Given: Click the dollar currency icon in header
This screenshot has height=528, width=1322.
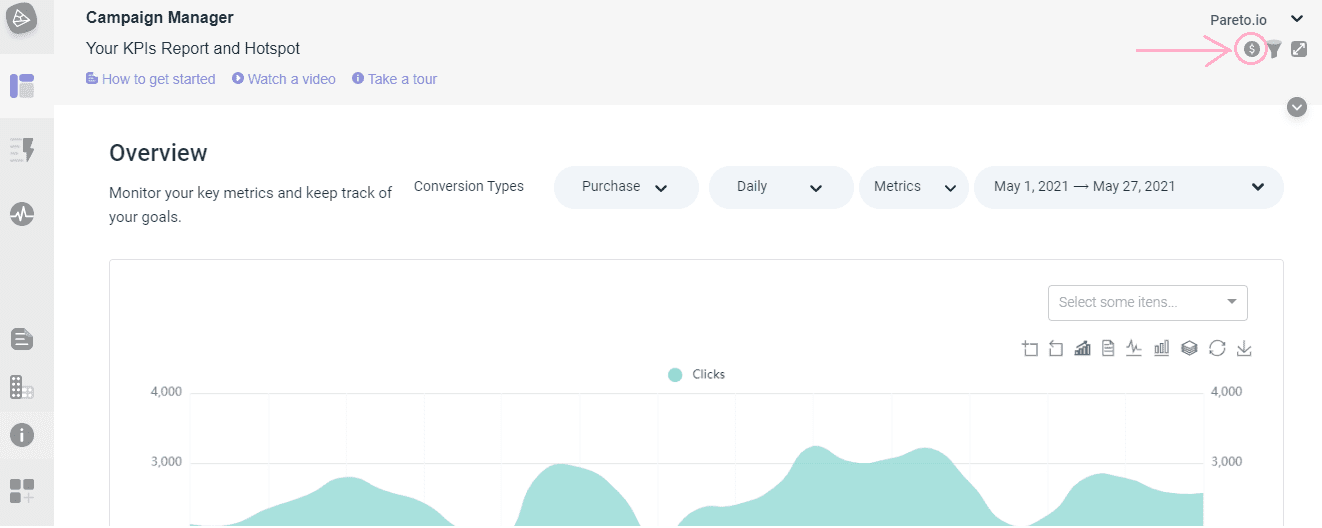Looking at the screenshot, I should click(1251, 48).
